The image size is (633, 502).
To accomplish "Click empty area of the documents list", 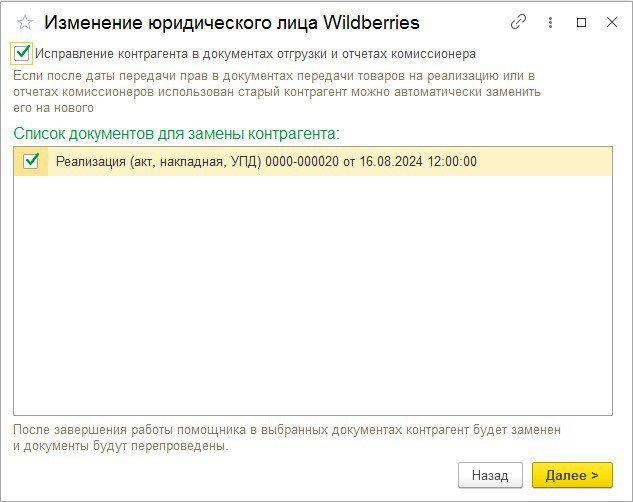I will pyautogui.click(x=312, y=300).
